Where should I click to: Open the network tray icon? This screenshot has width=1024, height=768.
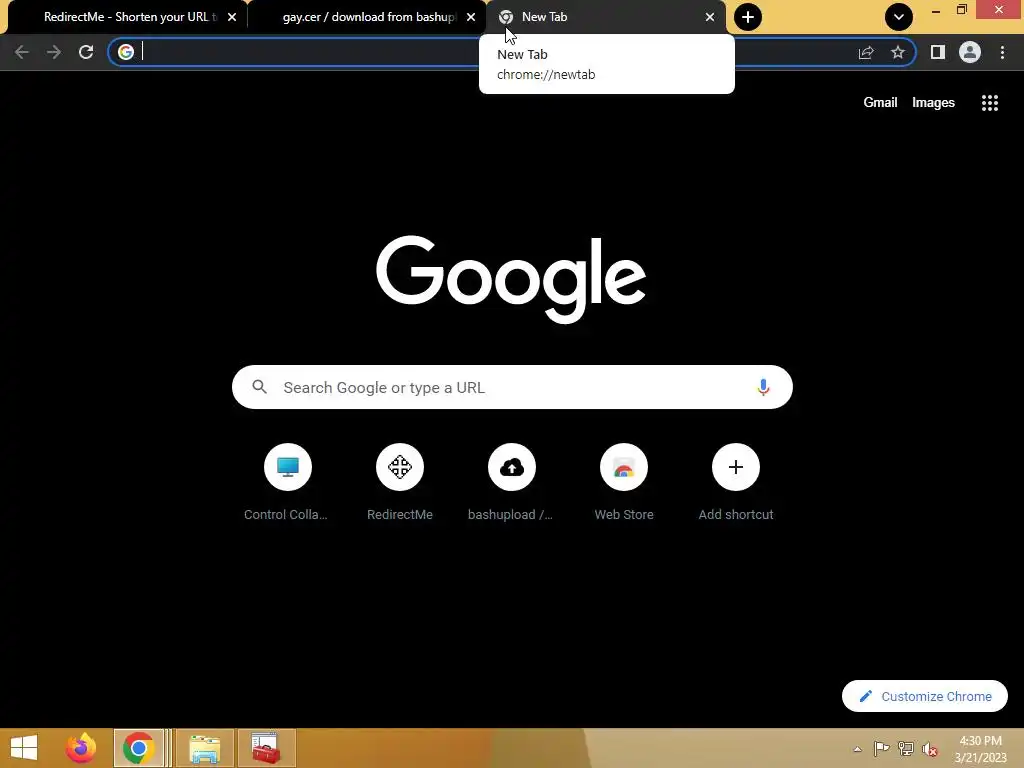[906, 749]
